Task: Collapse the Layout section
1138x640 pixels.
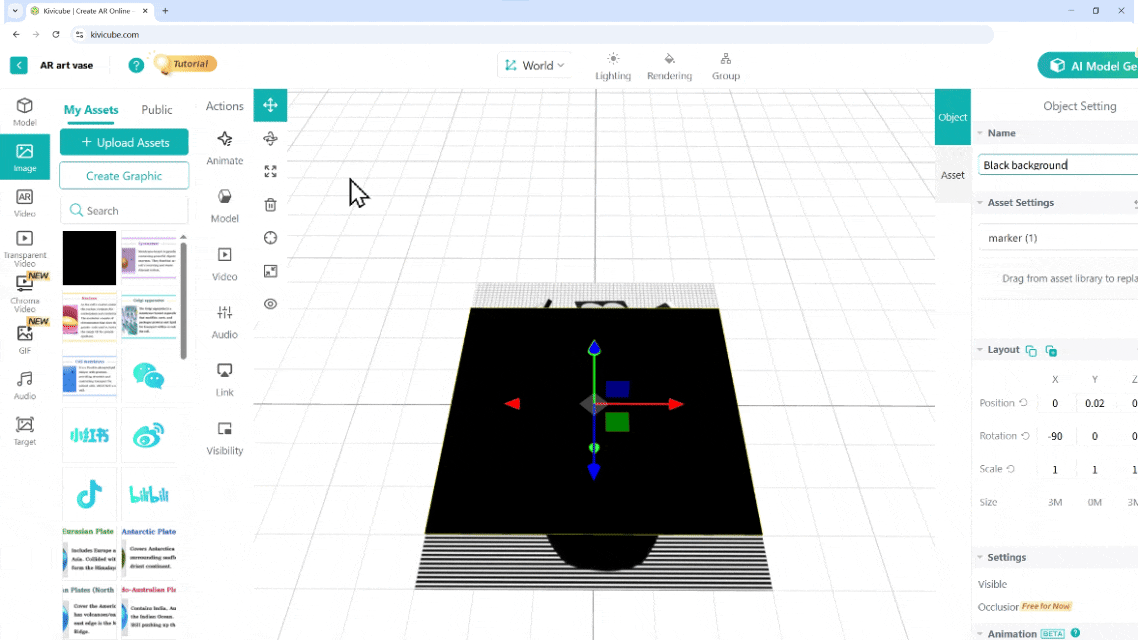Action: pos(980,350)
